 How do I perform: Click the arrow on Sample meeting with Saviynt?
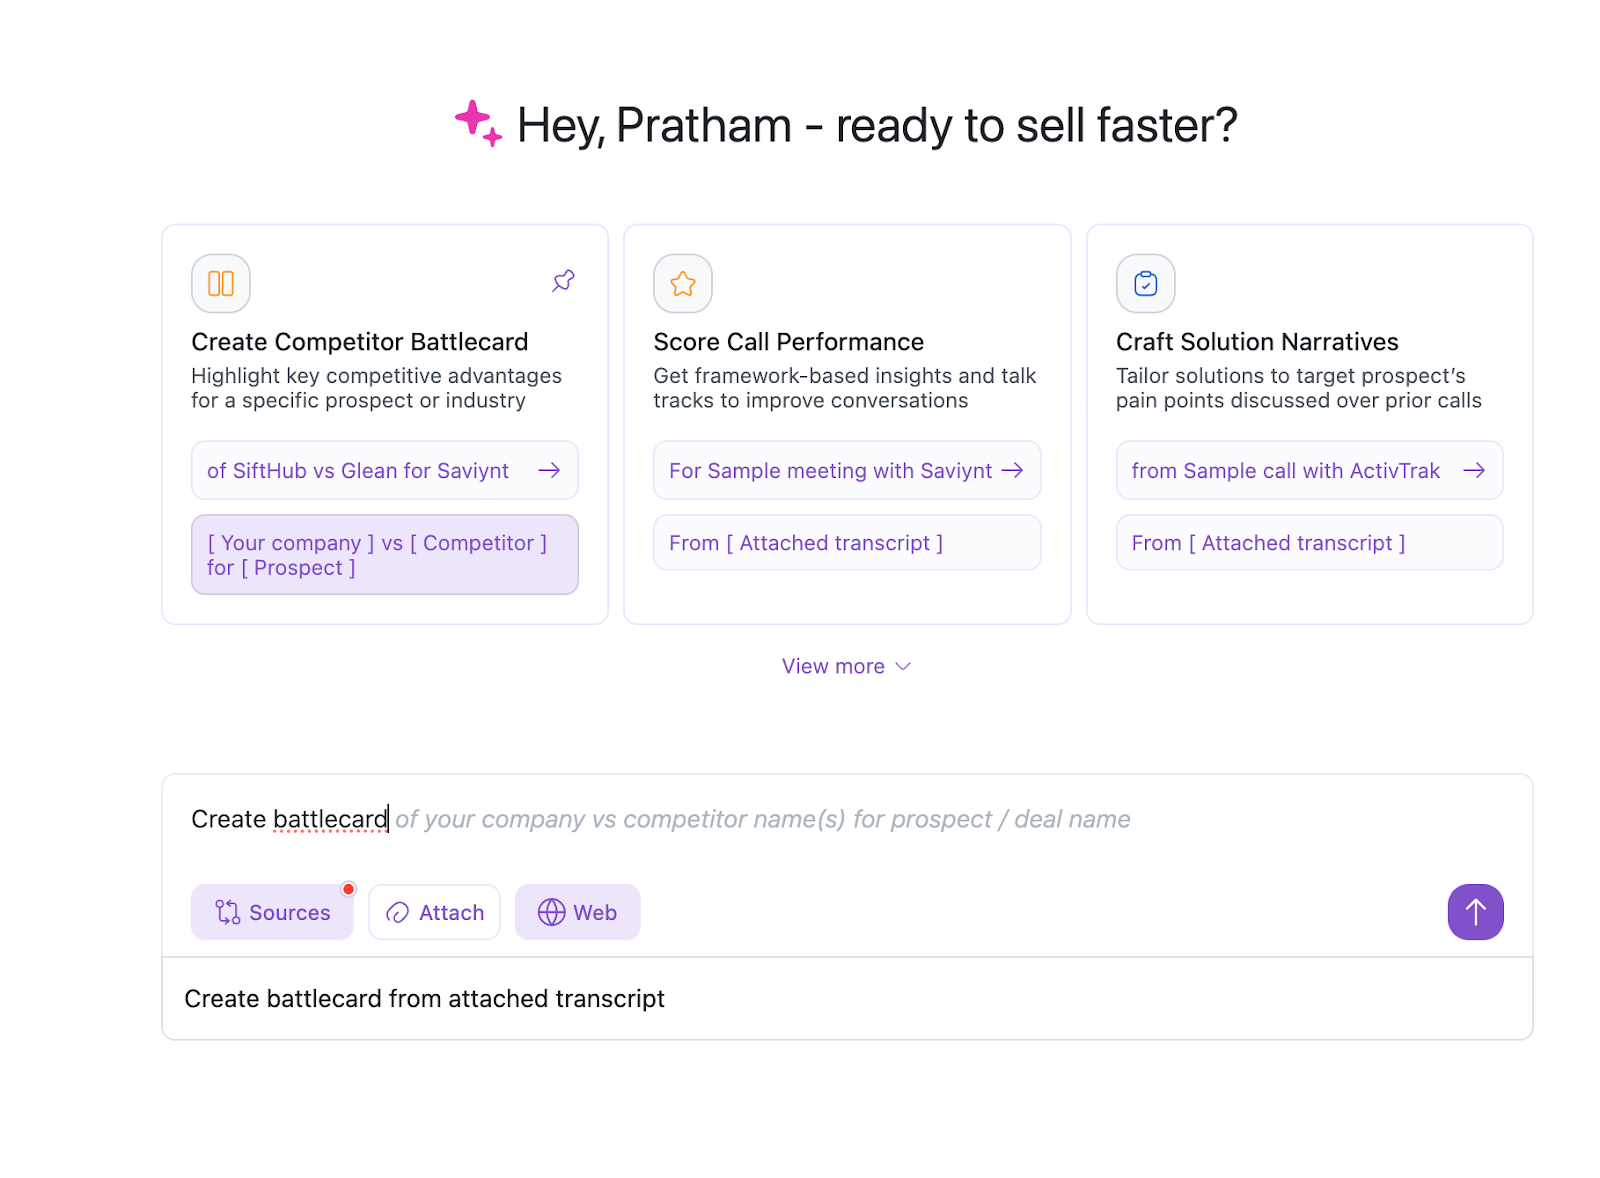1012,470
